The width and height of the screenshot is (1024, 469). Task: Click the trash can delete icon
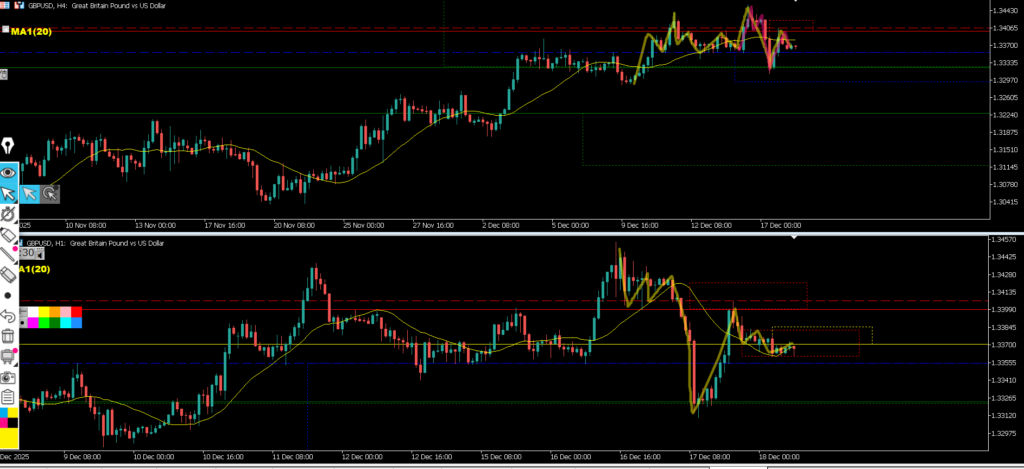[9, 336]
